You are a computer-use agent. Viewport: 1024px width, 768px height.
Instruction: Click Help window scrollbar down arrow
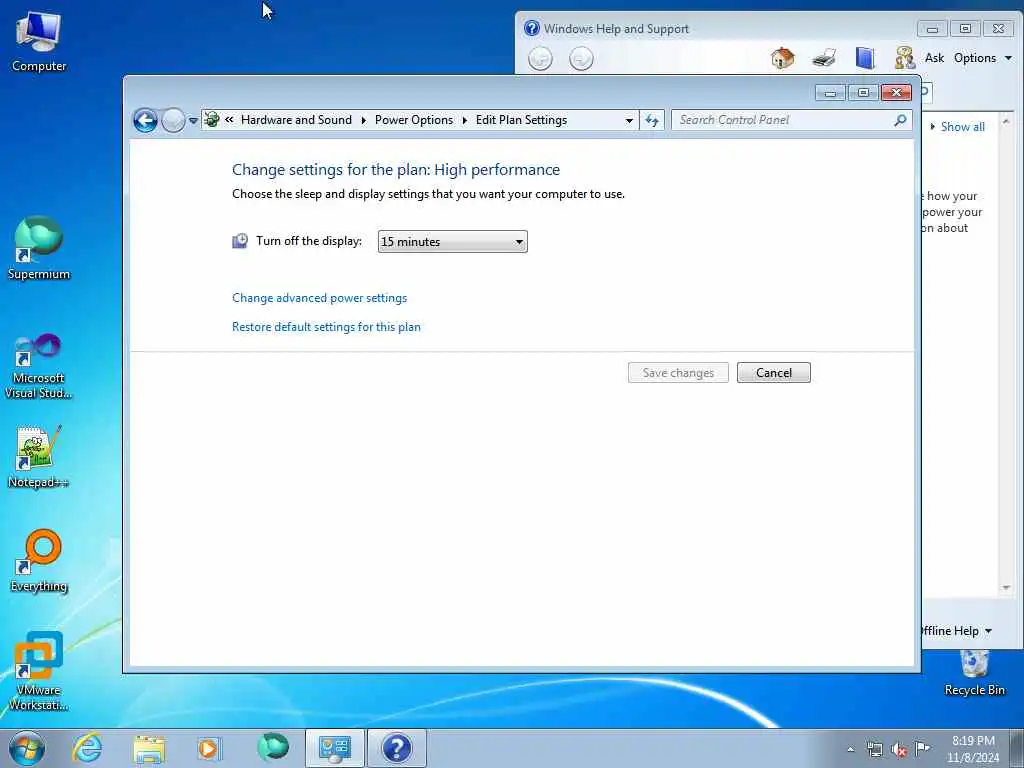tap(1006, 588)
